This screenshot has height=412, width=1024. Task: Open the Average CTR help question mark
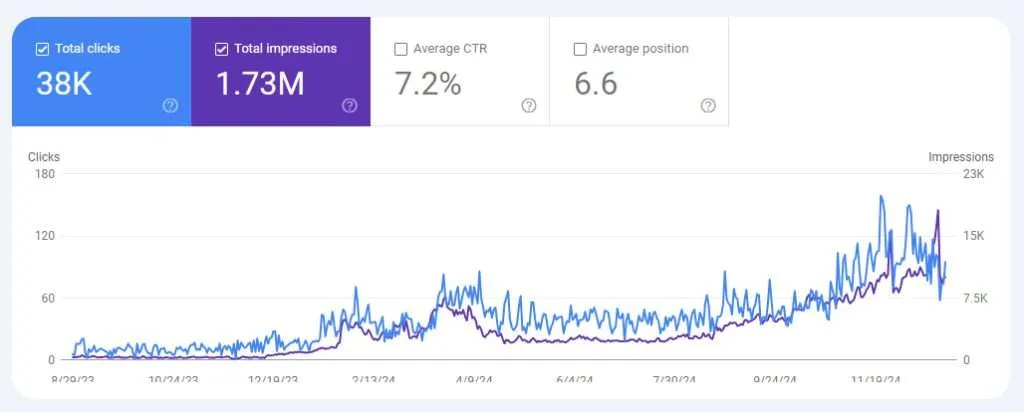pyautogui.click(x=528, y=105)
